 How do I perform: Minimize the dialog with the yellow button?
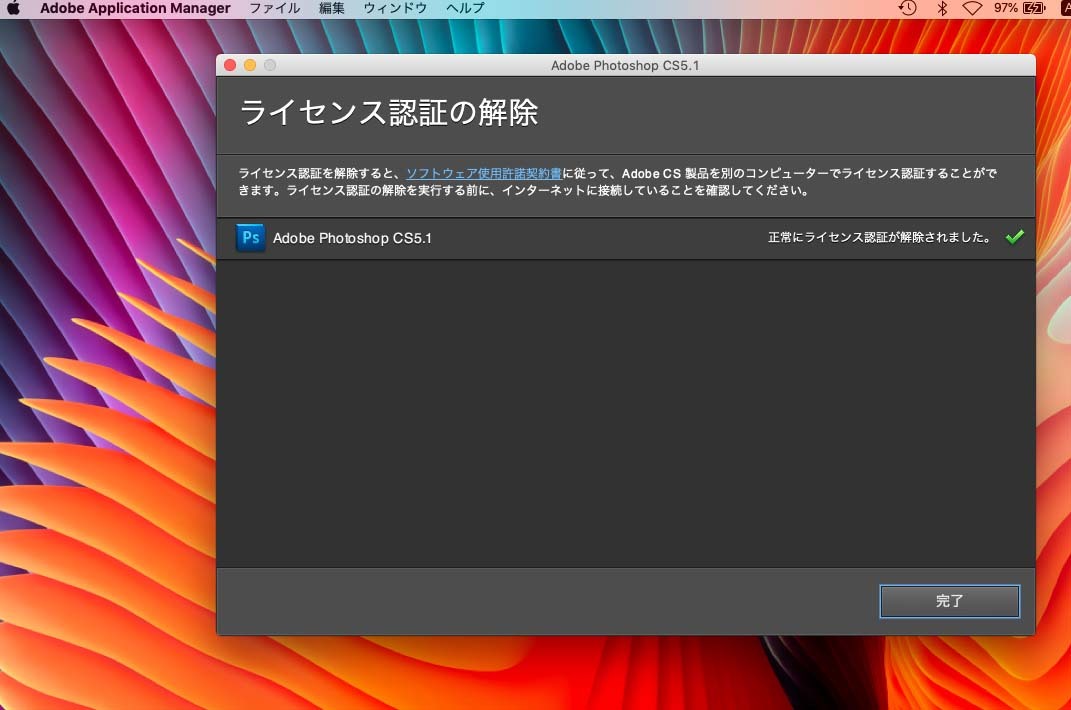[x=250, y=65]
